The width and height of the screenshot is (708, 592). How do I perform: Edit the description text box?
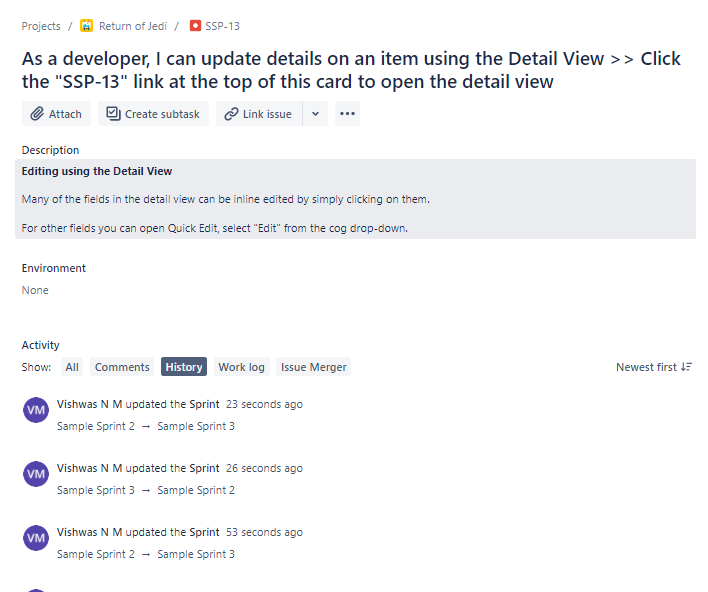click(x=355, y=199)
